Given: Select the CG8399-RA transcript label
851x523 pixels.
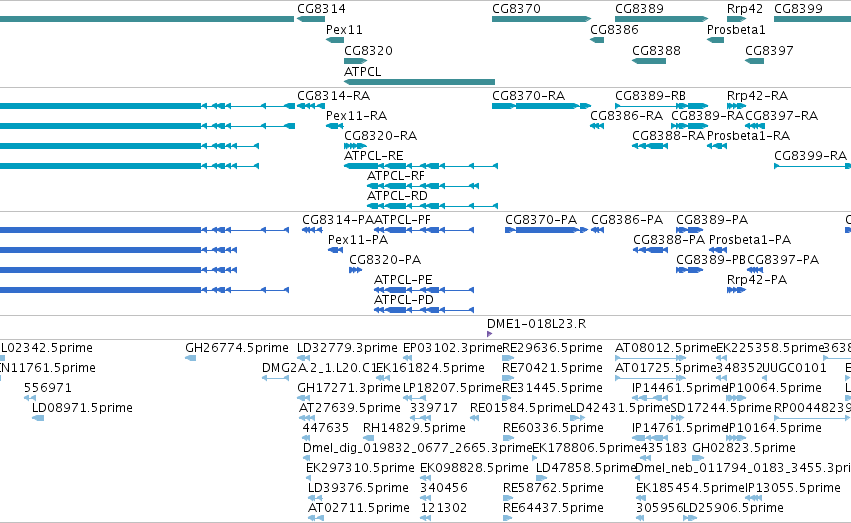Looking at the screenshot, I should [811, 156].
